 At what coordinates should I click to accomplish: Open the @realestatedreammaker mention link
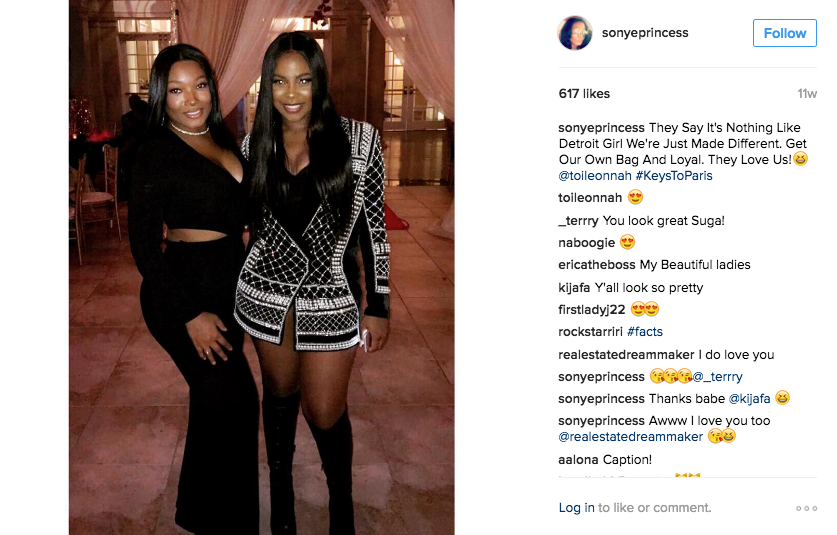[x=630, y=437]
